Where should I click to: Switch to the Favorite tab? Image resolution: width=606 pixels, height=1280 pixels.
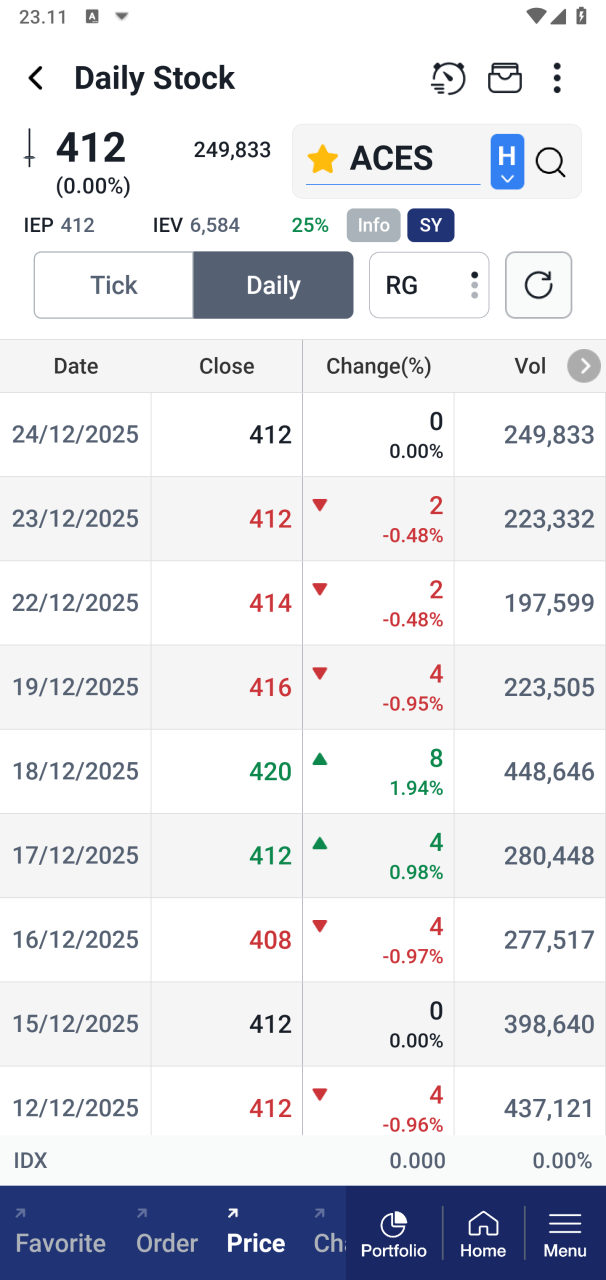coord(60,1242)
